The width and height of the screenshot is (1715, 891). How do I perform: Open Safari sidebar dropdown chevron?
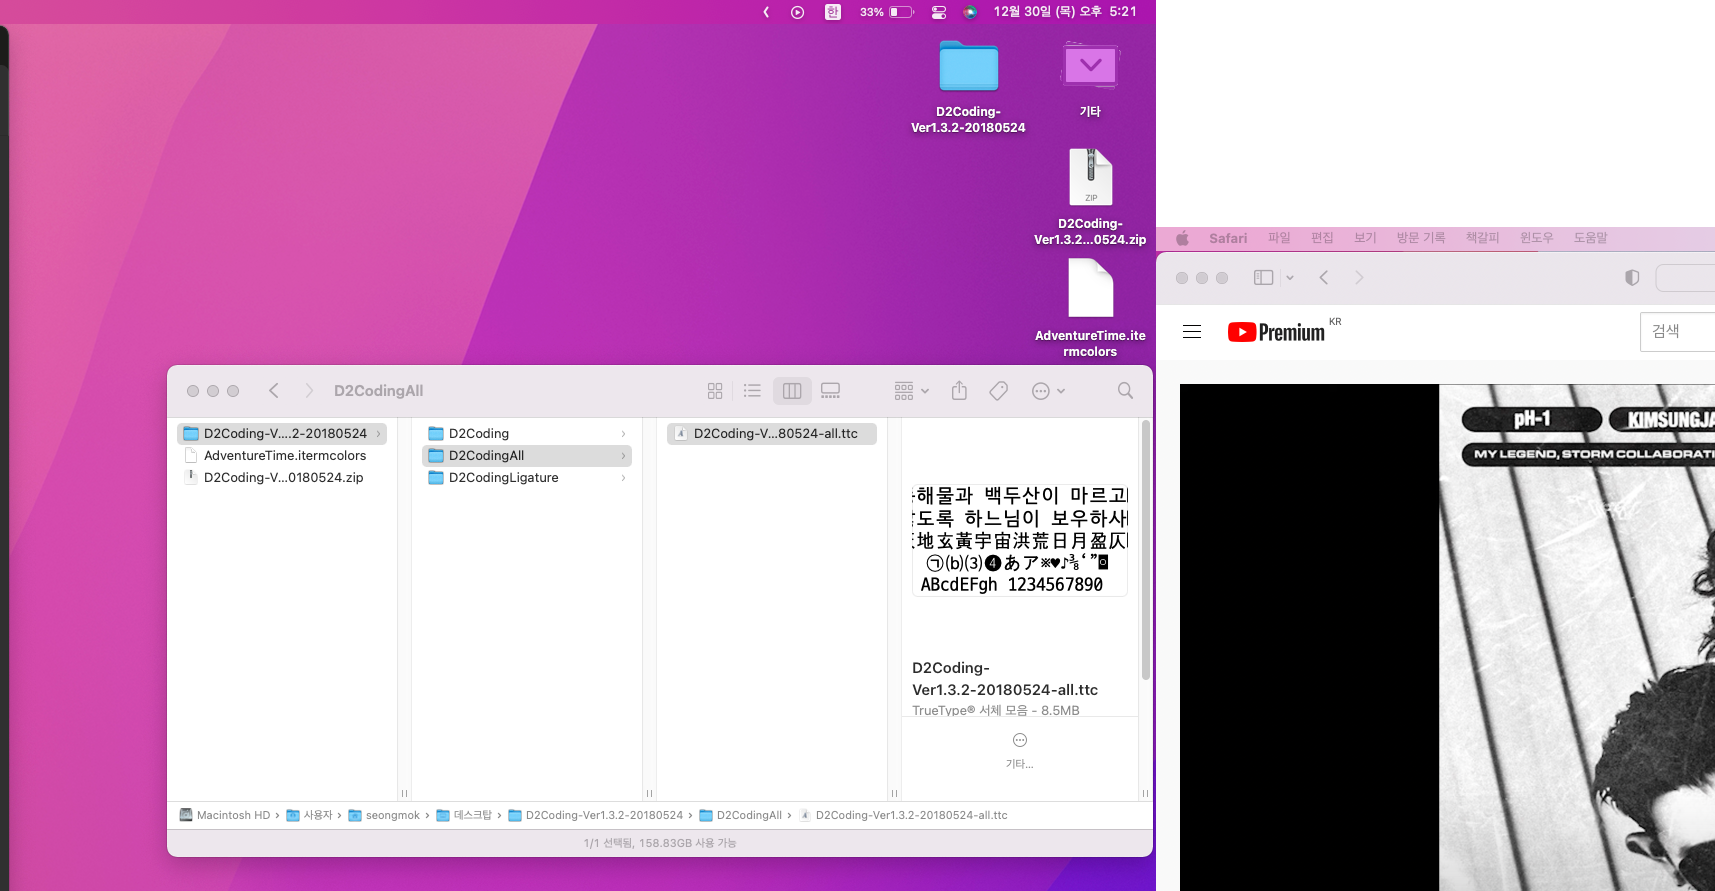point(1290,278)
